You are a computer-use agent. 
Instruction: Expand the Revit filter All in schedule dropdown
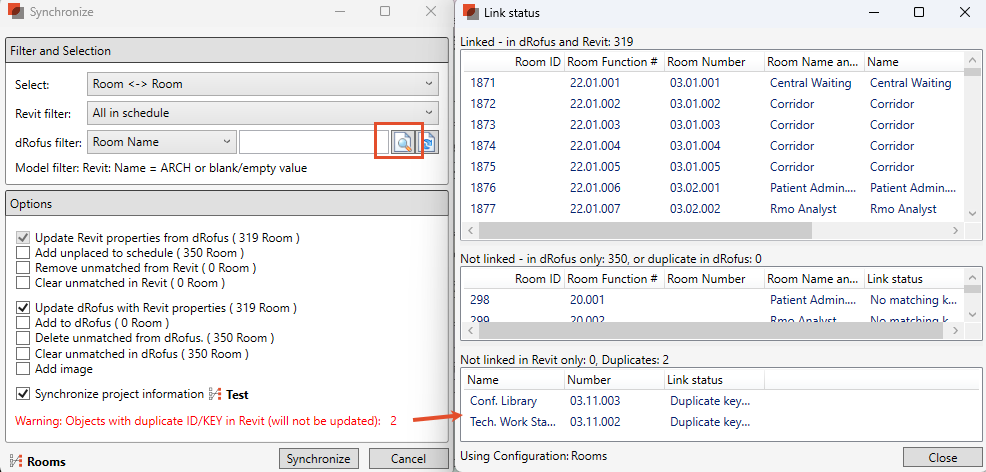pyautogui.click(x=263, y=113)
